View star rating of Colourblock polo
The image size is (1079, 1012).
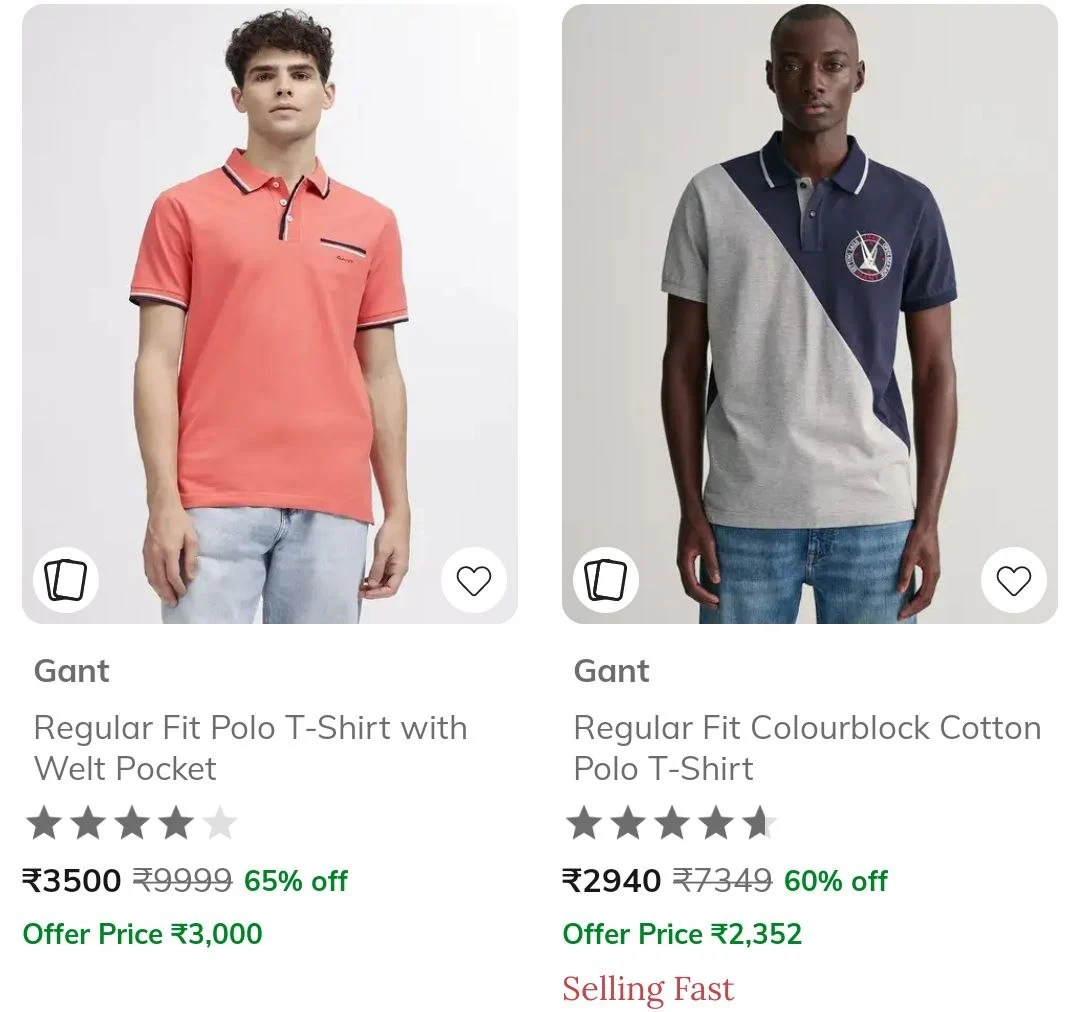pyautogui.click(x=671, y=823)
